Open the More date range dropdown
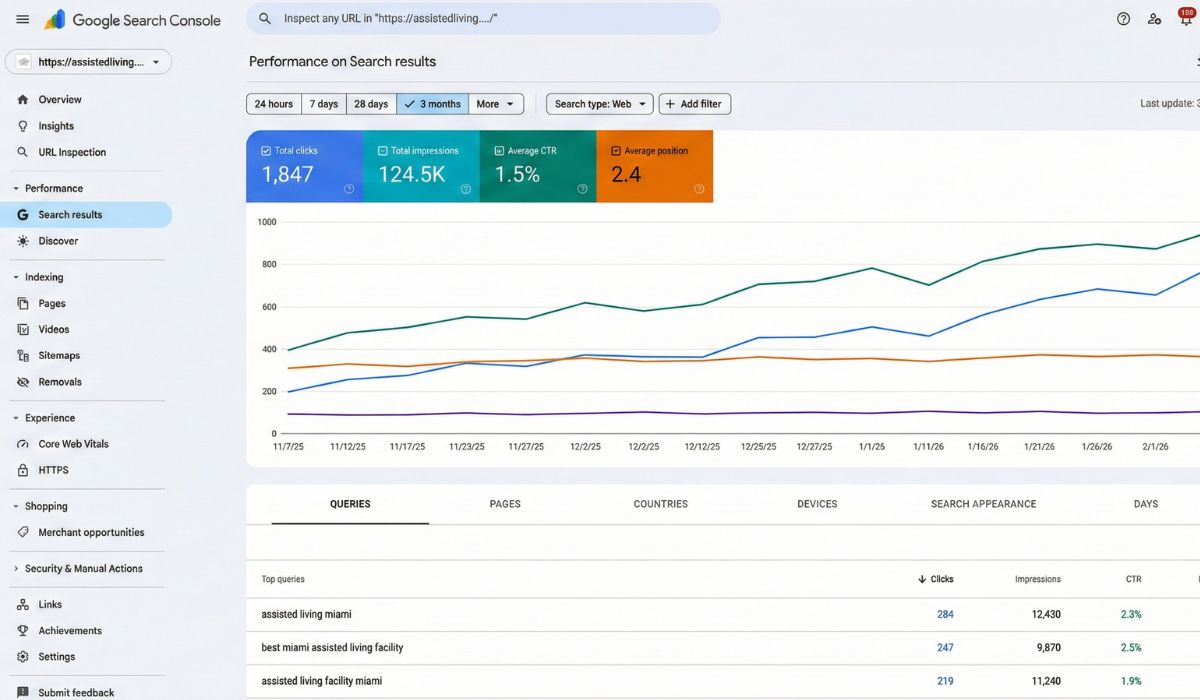This screenshot has height=700, width=1200. click(496, 103)
